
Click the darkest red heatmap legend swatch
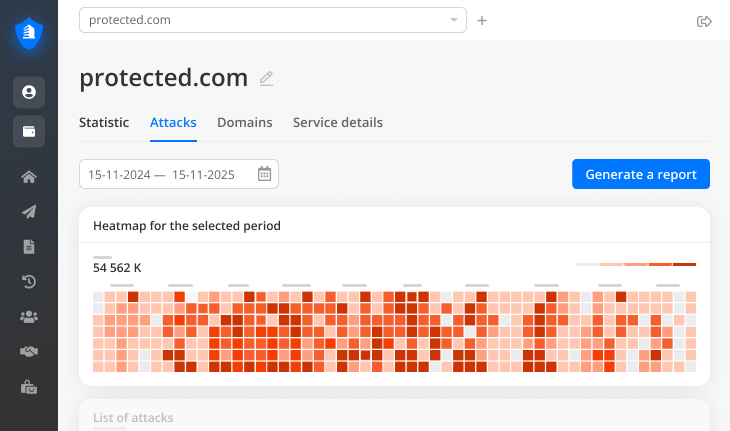(684, 265)
